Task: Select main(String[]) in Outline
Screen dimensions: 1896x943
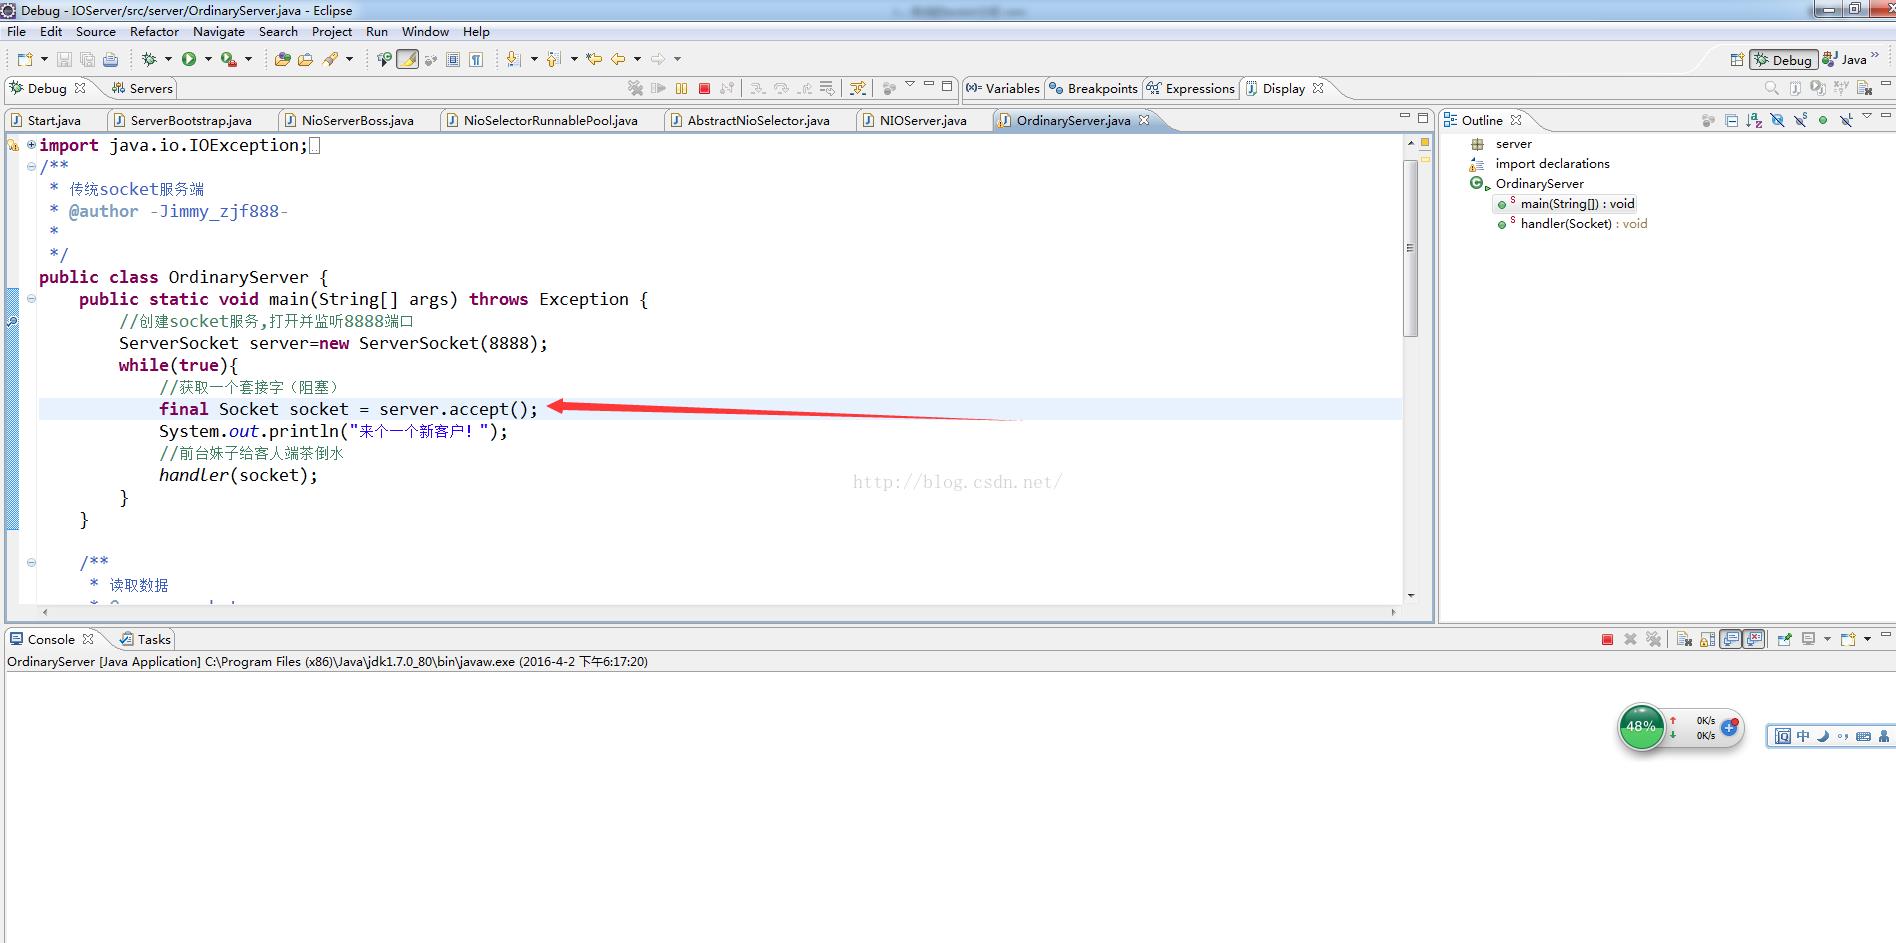Action: pos(1577,204)
